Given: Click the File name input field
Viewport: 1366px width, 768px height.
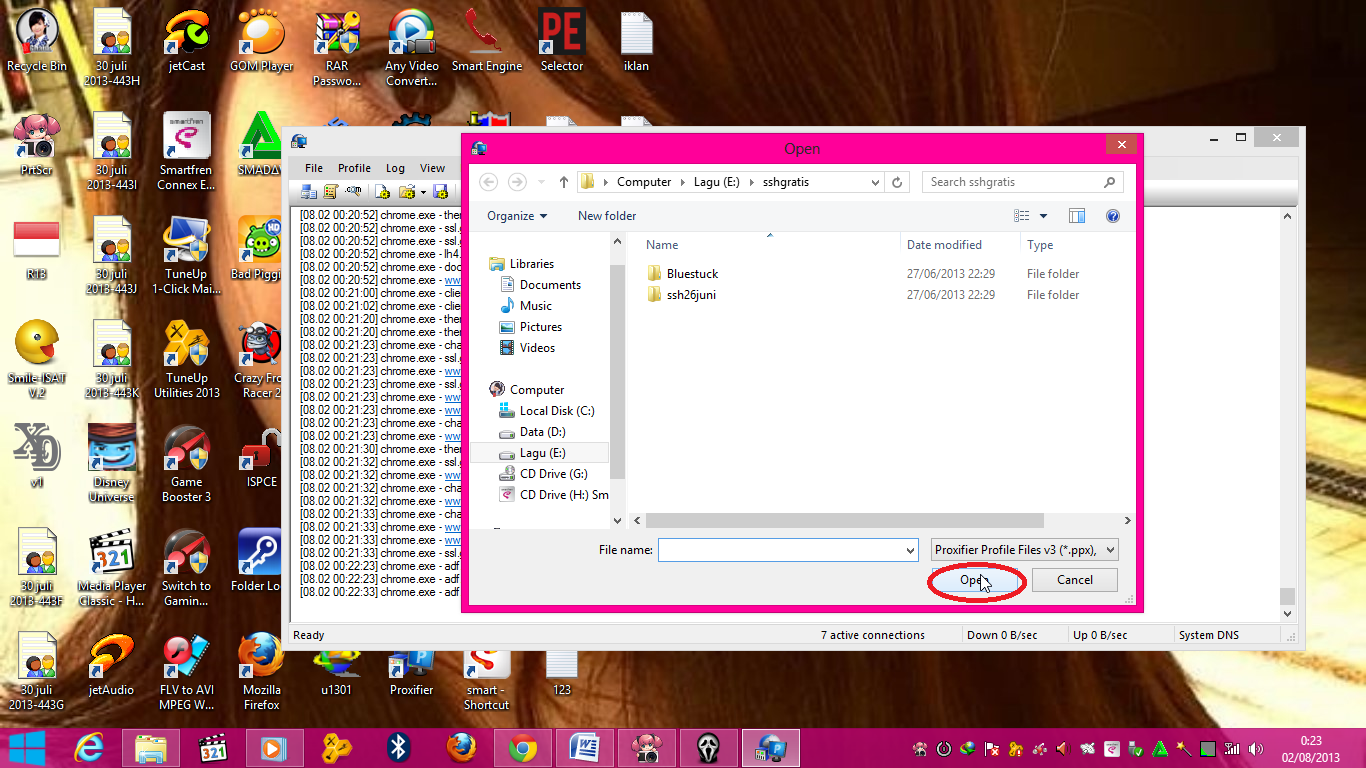Looking at the screenshot, I should coord(780,550).
